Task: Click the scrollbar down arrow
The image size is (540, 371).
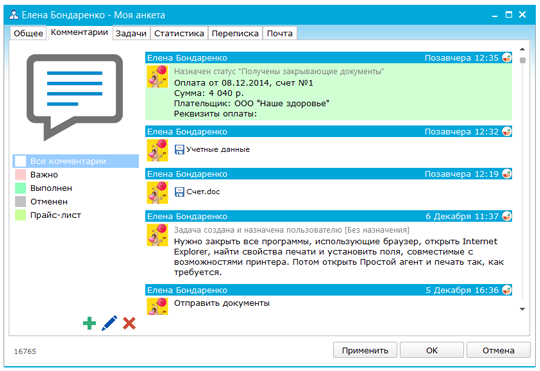Action: [522, 309]
